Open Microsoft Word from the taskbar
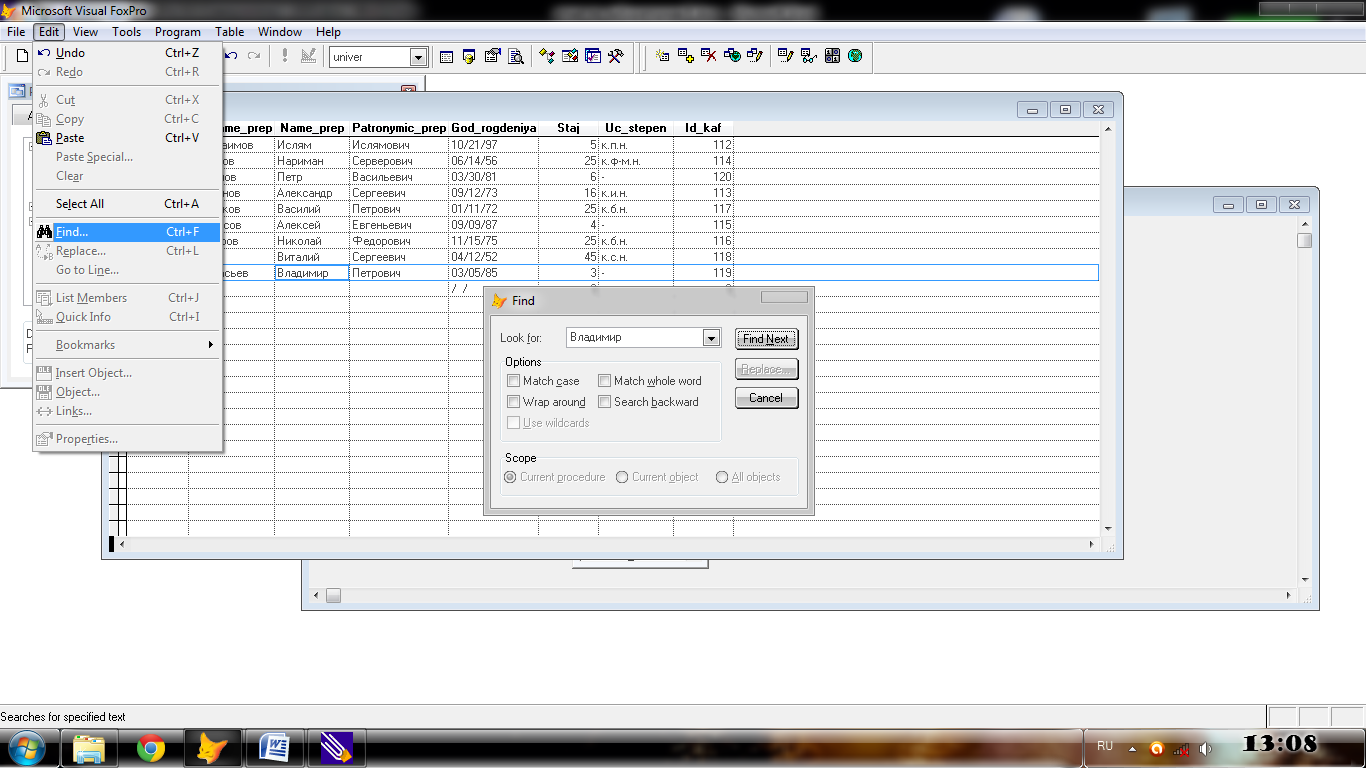 274,747
